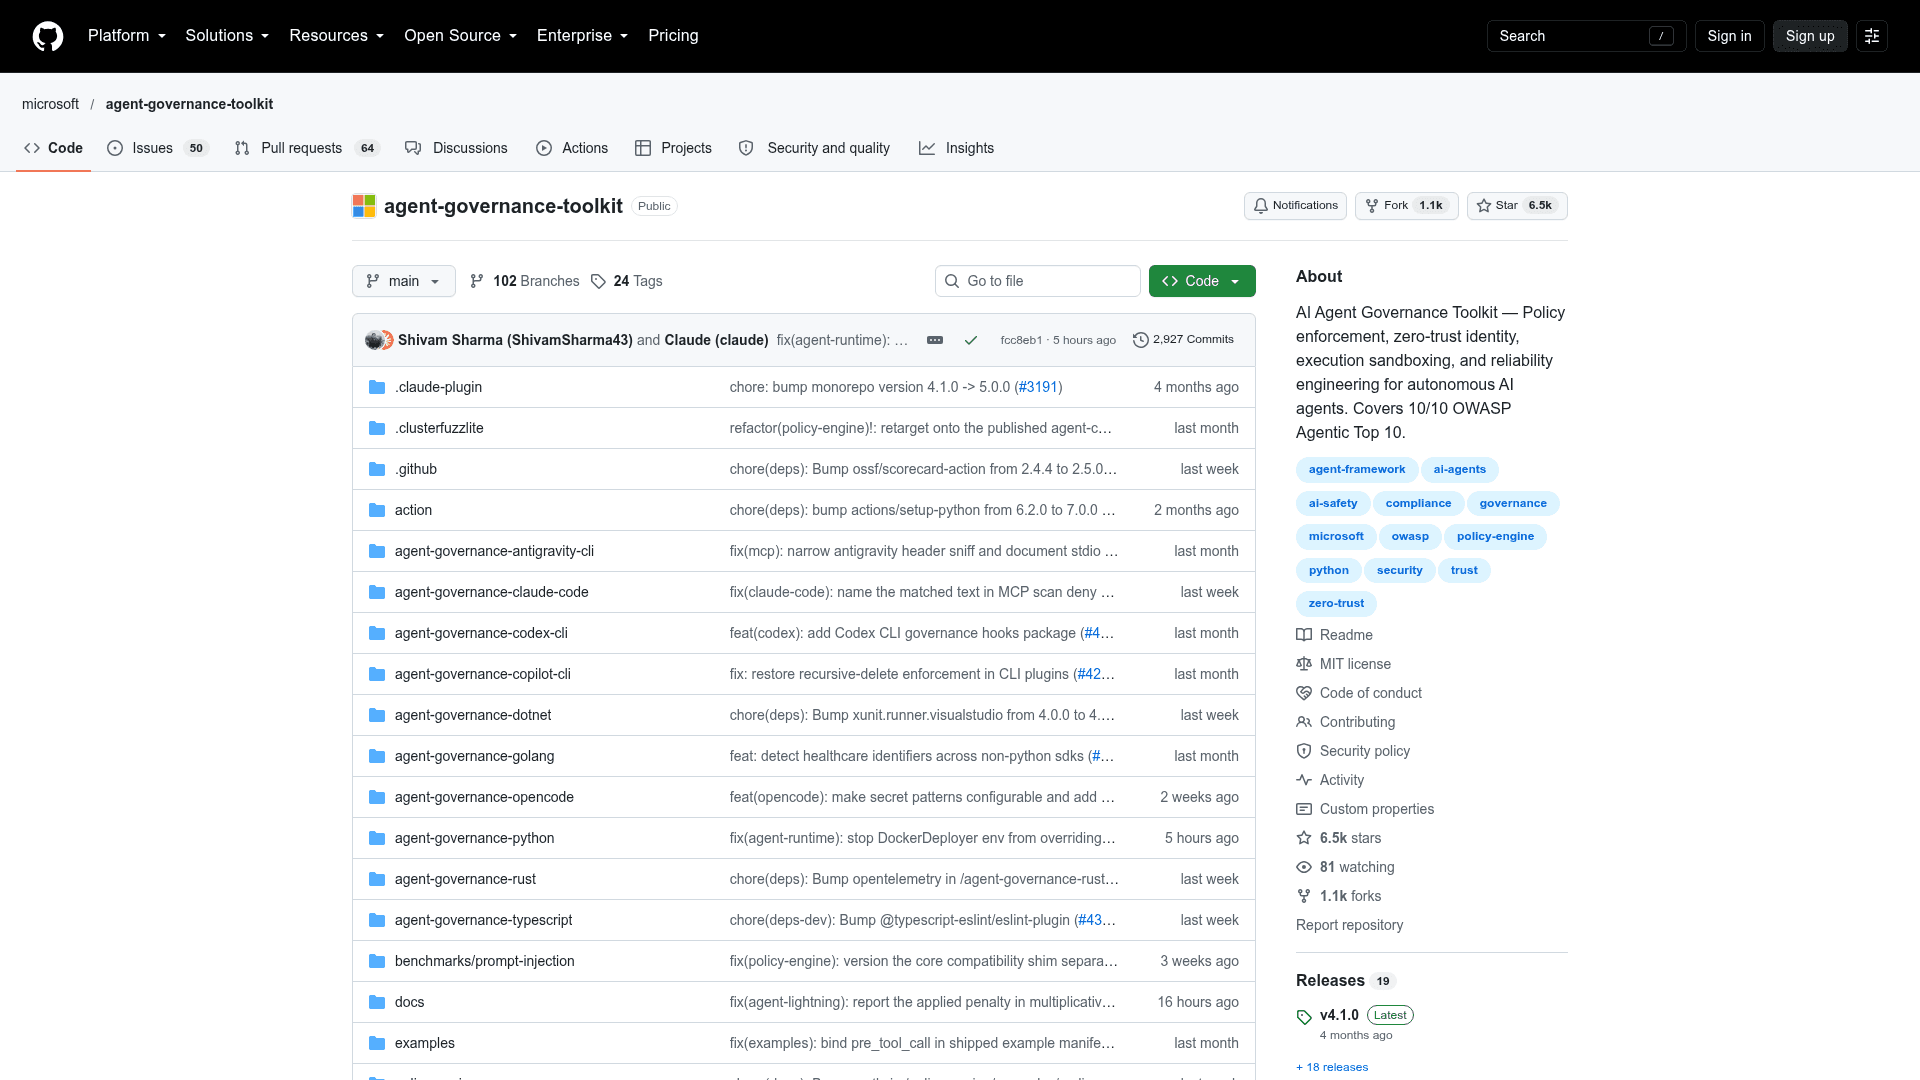Screen dimensions: 1920x1080
Task: Open the agent-governance-copilot-cli folder
Action: pyautogui.click(x=482, y=674)
